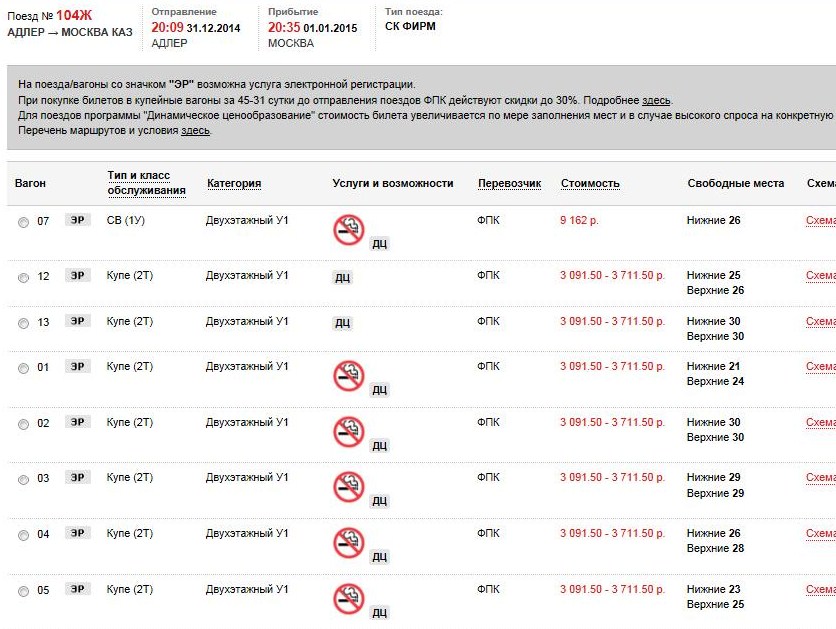Image resolution: width=836 pixels, height=629 pixels.
Task: Click the ЭР badge for wagon 12
Action: pyautogui.click(x=77, y=275)
